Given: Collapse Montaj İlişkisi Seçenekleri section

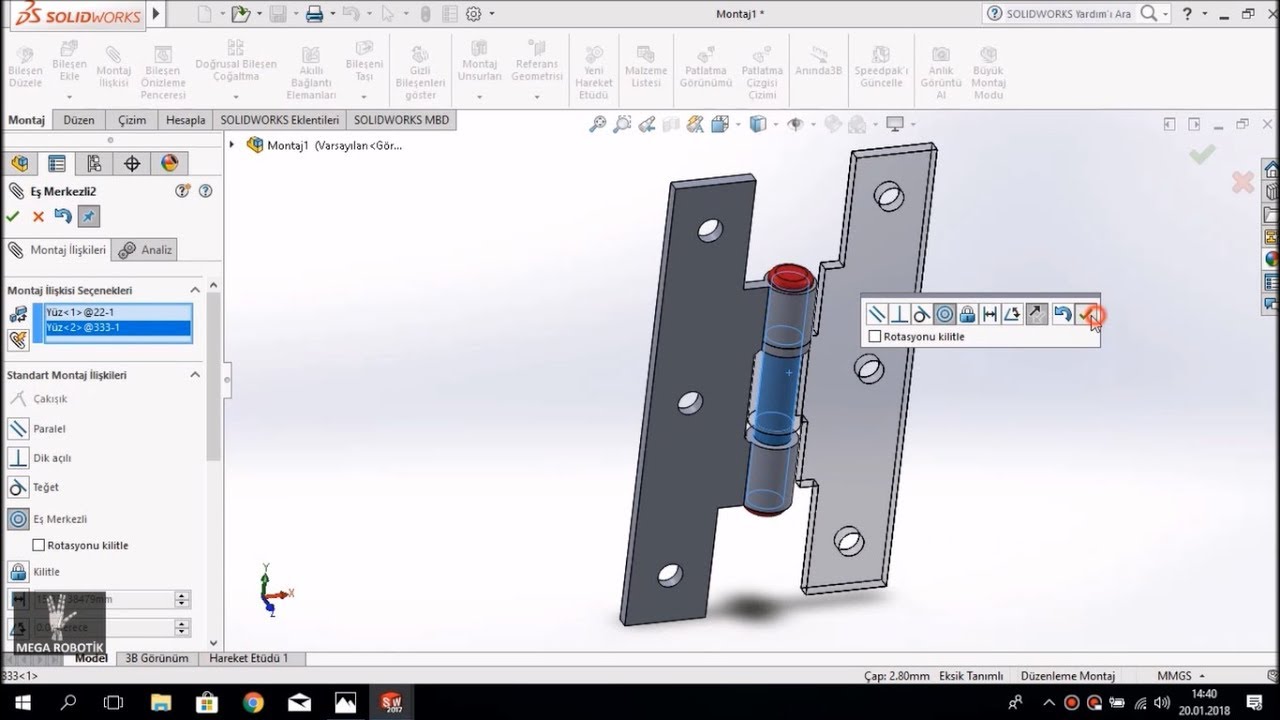Looking at the screenshot, I should point(196,290).
